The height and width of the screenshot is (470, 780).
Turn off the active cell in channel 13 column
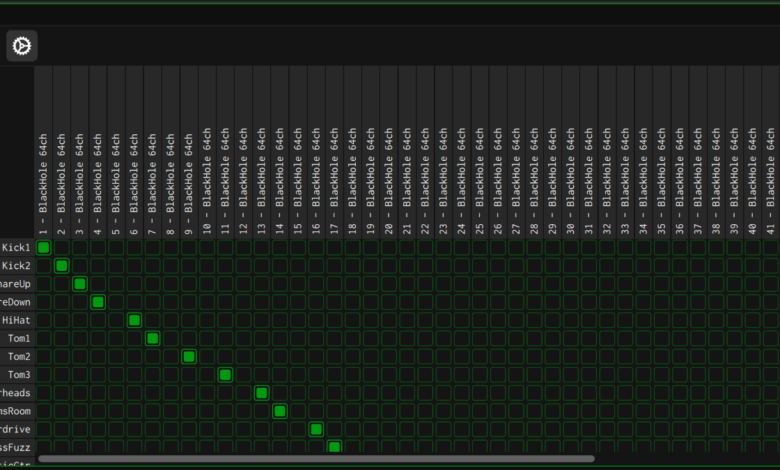click(262, 393)
